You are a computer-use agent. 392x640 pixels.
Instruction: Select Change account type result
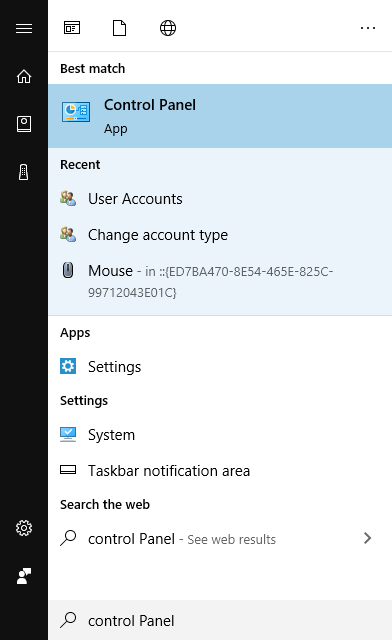220,235
